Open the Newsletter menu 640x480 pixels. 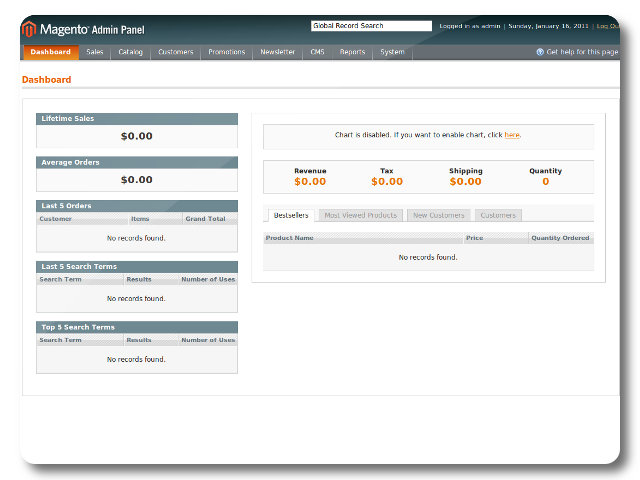(278, 52)
